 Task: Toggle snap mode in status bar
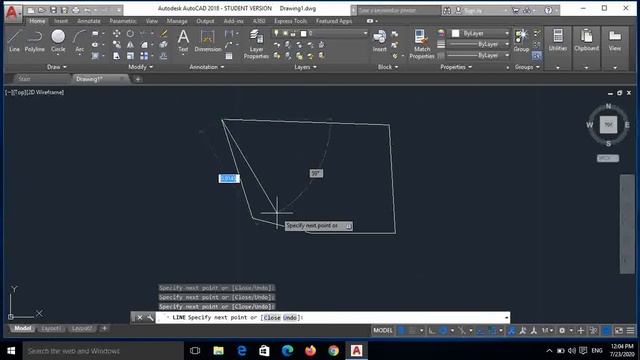click(x=413, y=330)
